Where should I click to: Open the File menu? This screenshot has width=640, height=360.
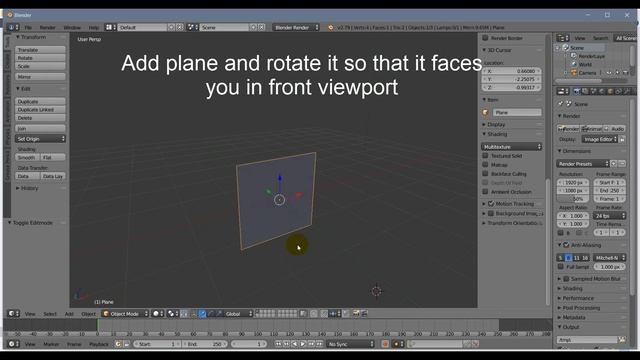click(x=28, y=27)
